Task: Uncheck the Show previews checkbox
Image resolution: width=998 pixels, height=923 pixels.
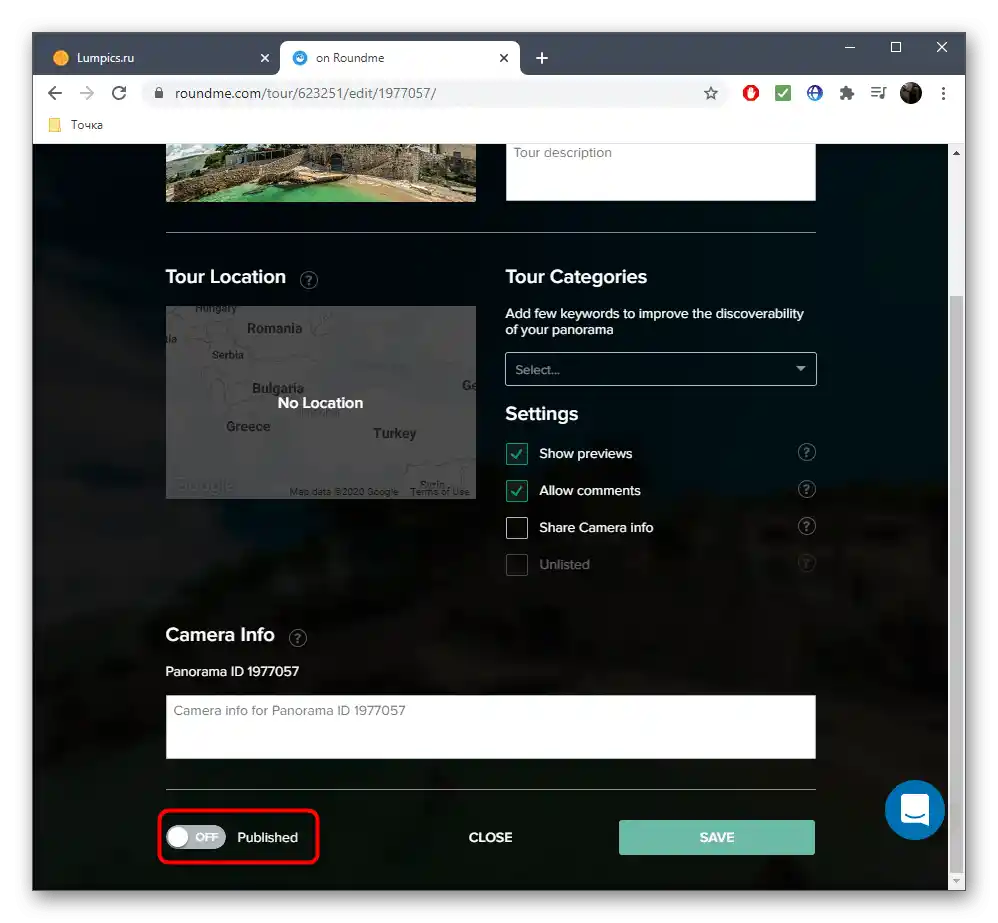Action: (x=517, y=454)
